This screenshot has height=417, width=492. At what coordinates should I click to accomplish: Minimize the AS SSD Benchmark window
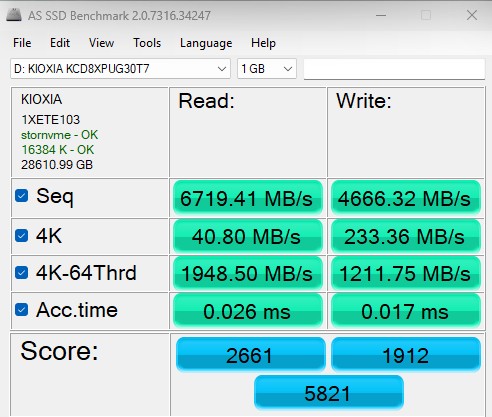point(381,15)
